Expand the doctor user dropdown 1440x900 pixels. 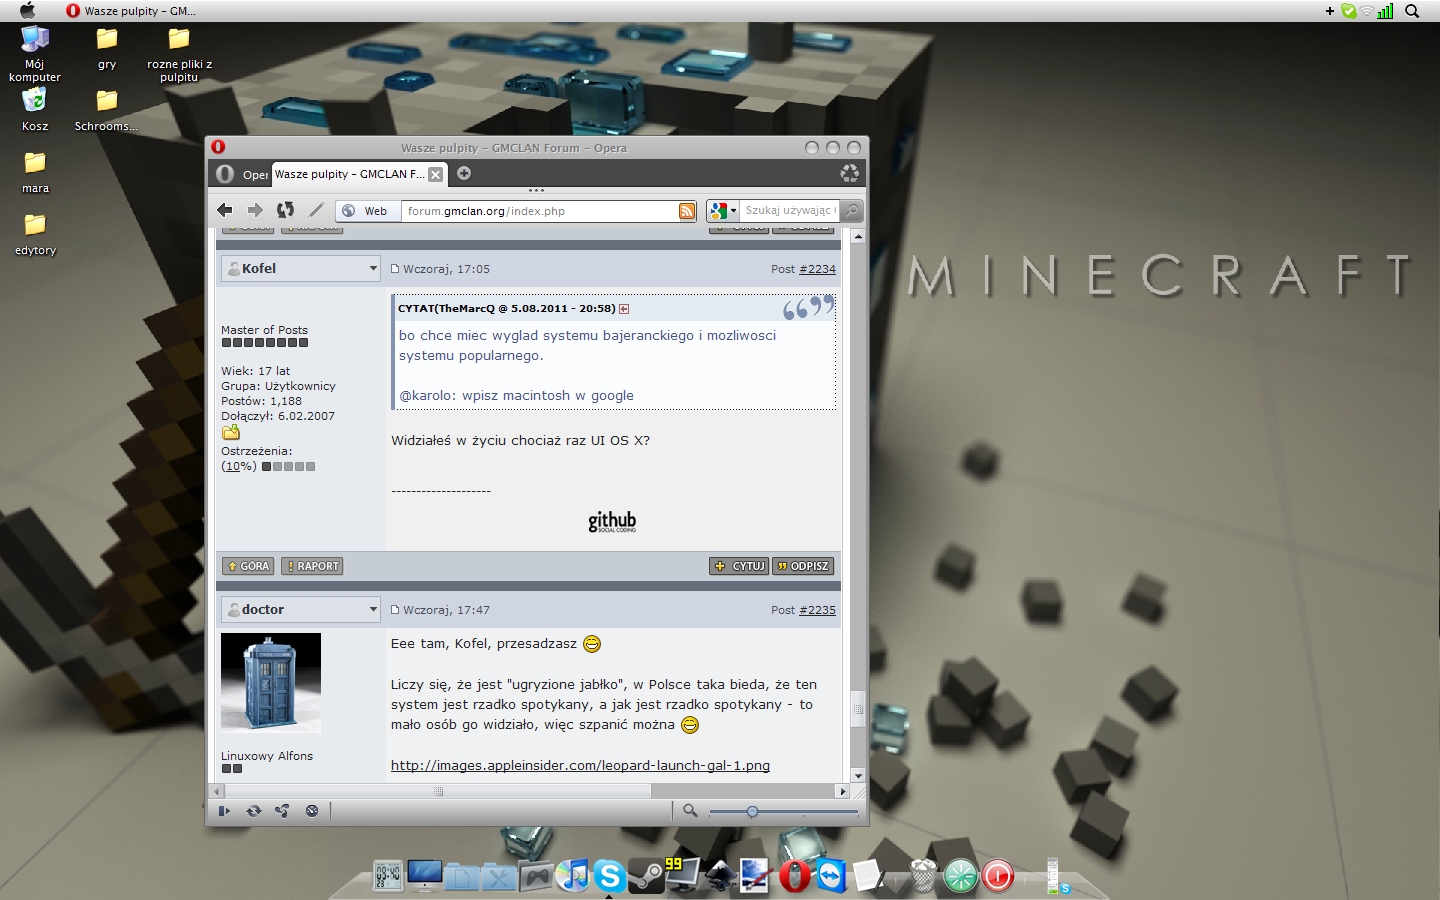[373, 609]
